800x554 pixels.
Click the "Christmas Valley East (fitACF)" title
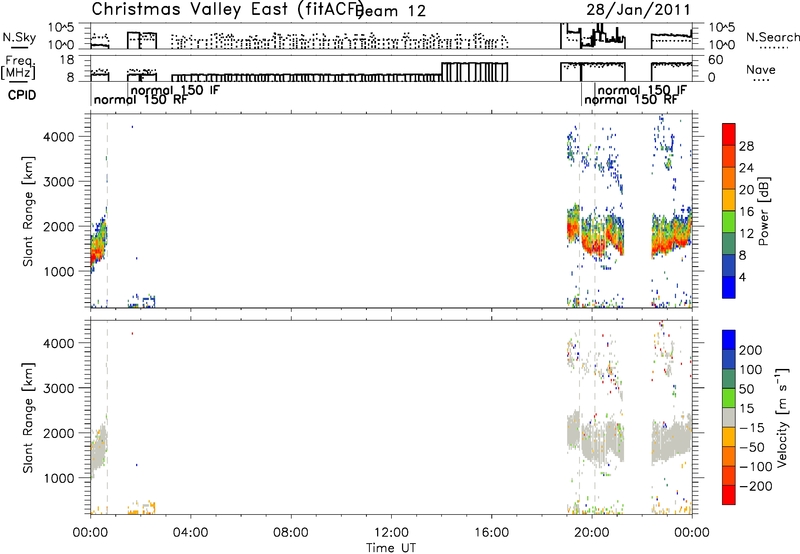click(228, 9)
